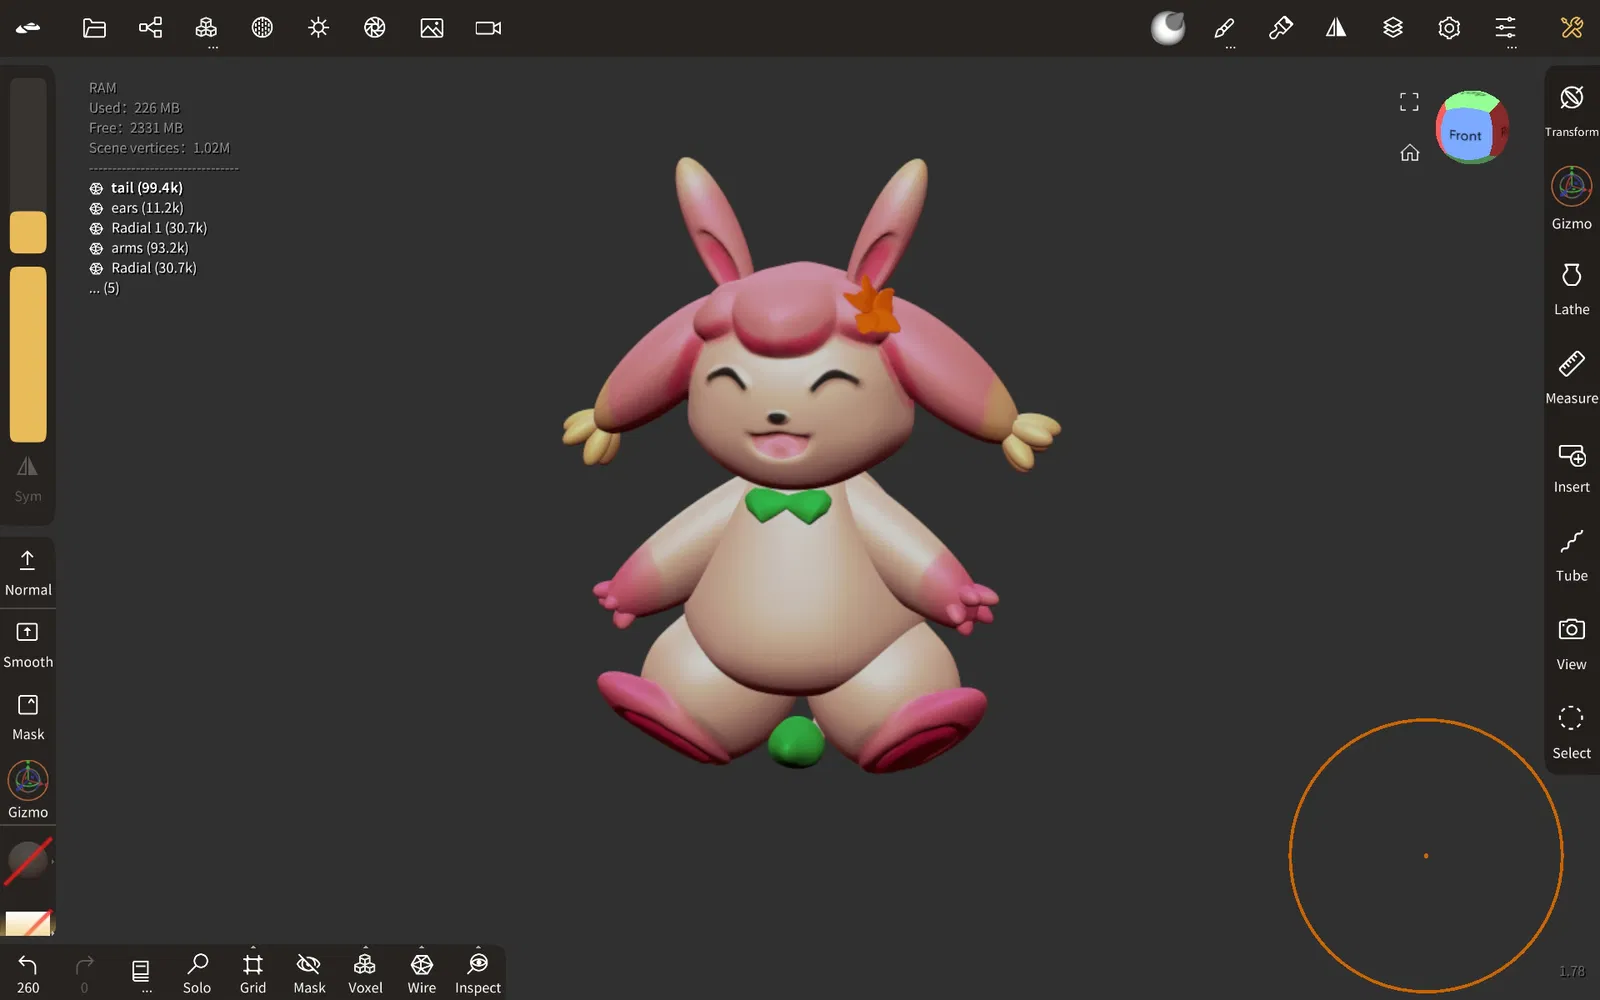
Task: Open the Files folder menu
Action: (94, 28)
